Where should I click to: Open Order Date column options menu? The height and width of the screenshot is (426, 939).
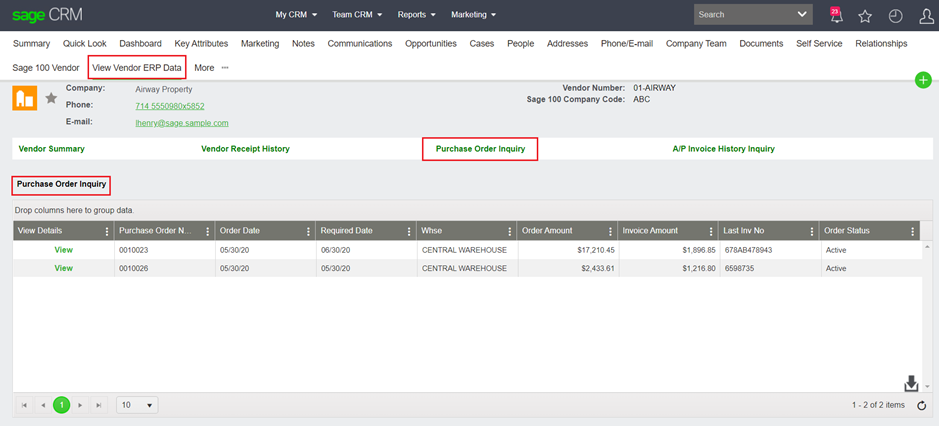click(308, 231)
